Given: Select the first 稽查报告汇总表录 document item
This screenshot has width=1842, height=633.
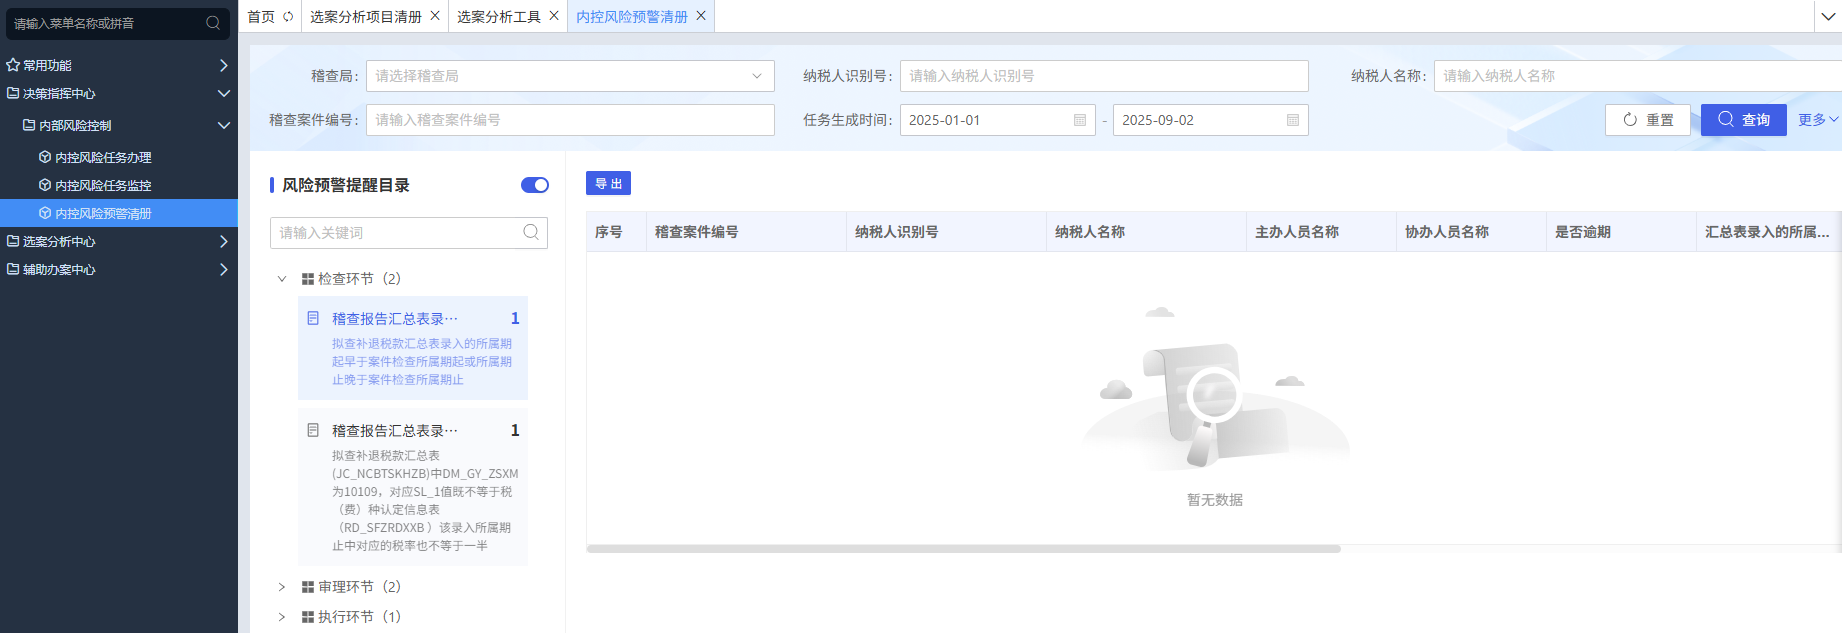Looking at the screenshot, I should click(x=412, y=347).
